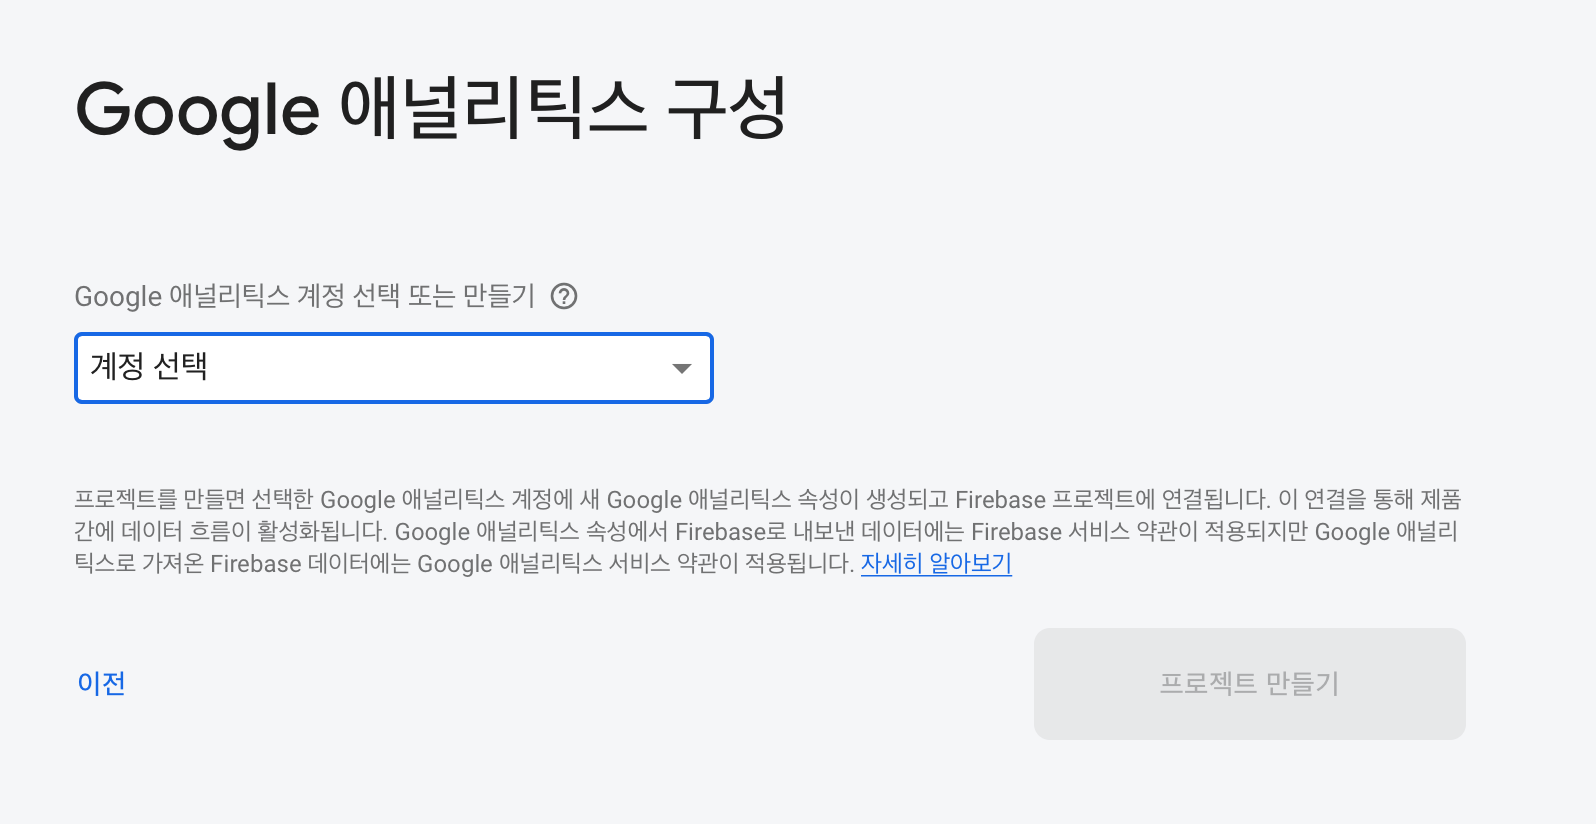1596x824 pixels.
Task: Click the Google 애널리틱스 구성 heading
Action: [x=431, y=109]
